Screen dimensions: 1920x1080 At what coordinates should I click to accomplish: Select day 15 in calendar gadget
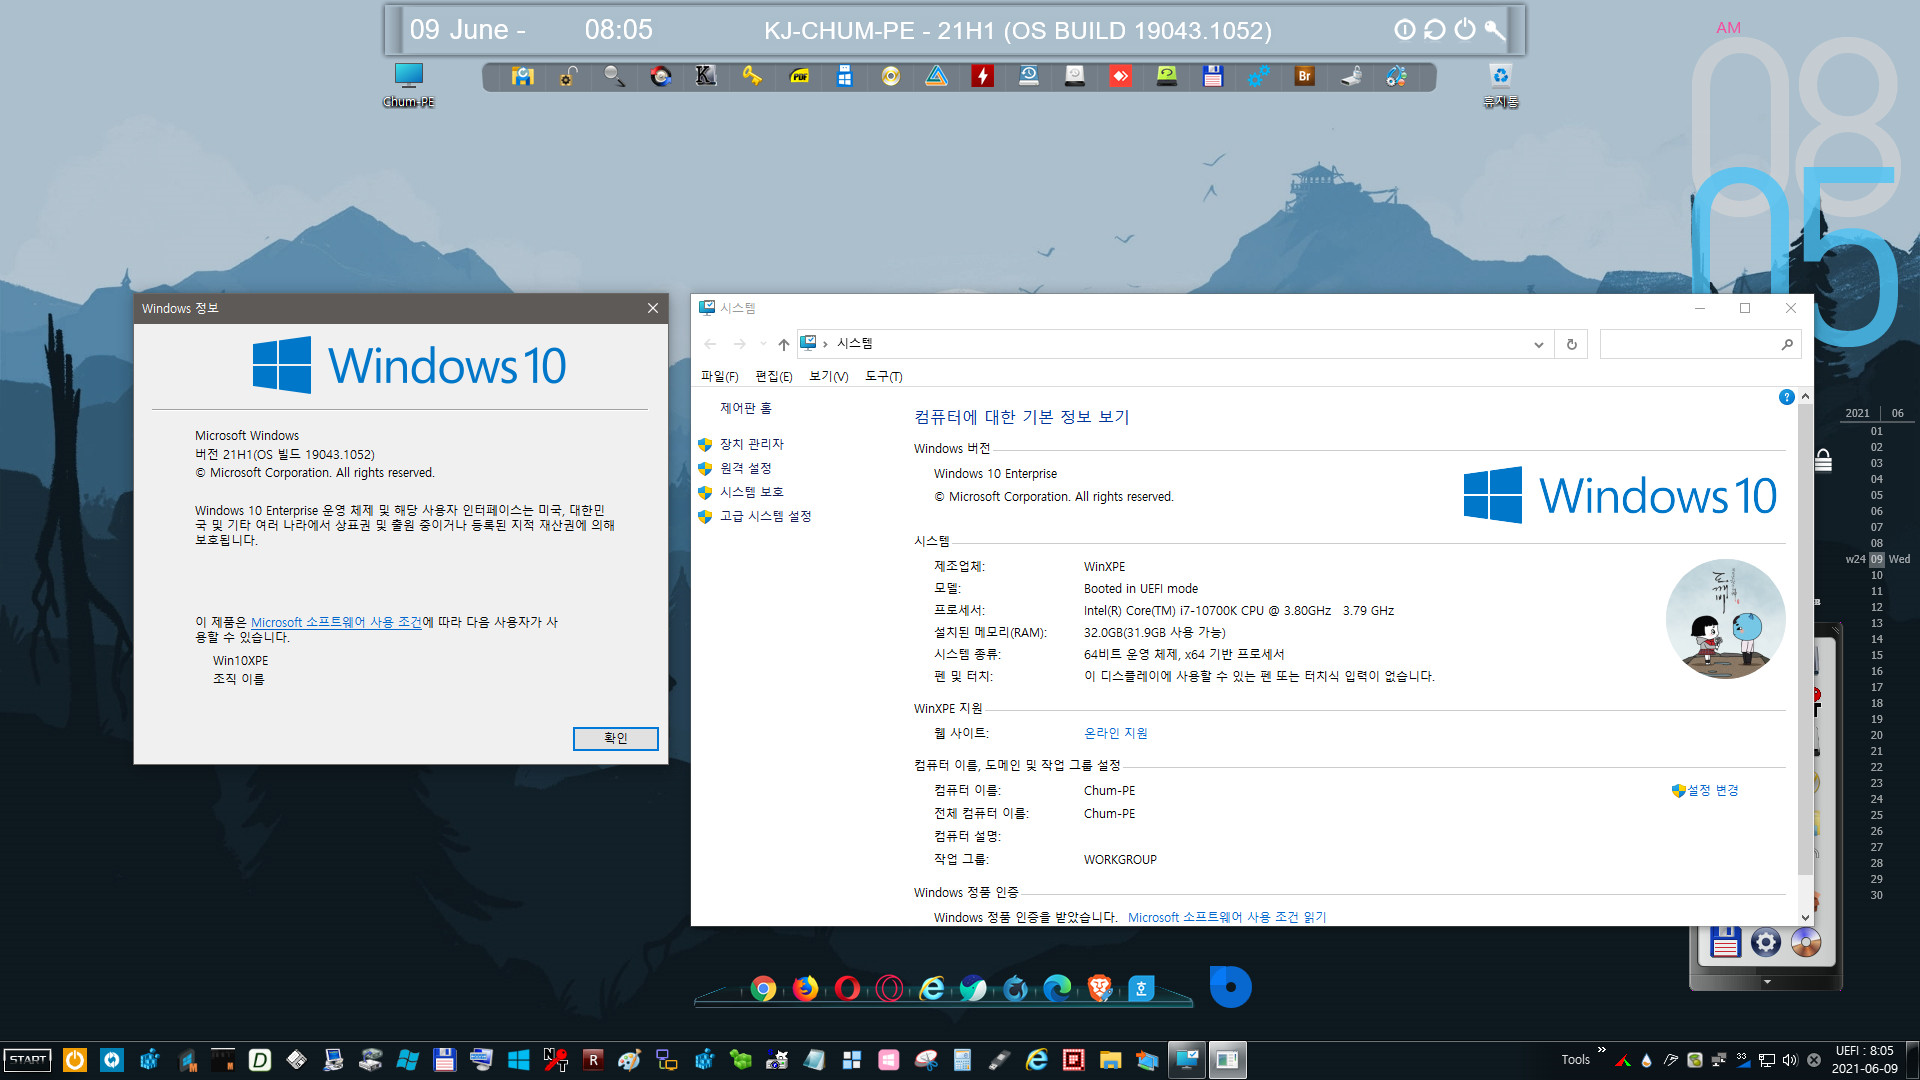point(1877,655)
